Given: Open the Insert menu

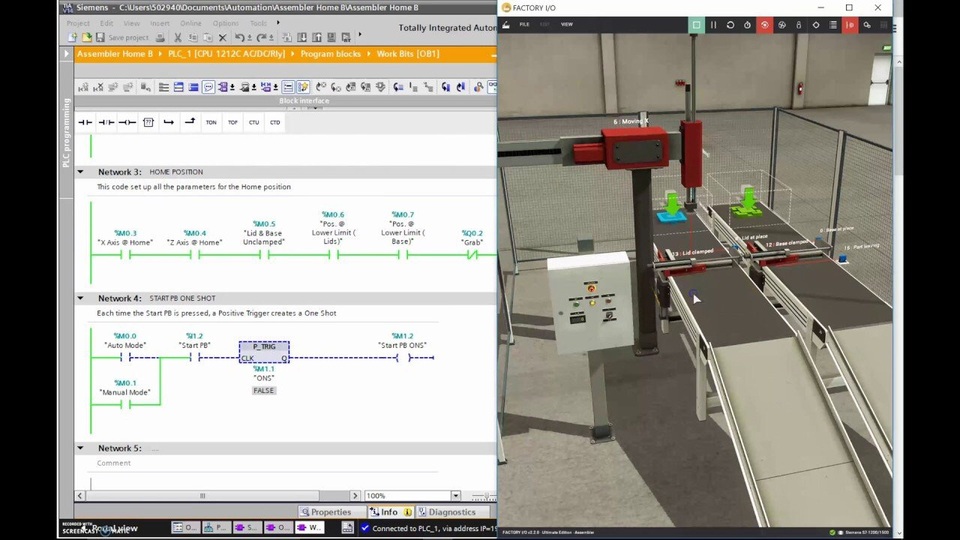Looking at the screenshot, I should [x=160, y=23].
